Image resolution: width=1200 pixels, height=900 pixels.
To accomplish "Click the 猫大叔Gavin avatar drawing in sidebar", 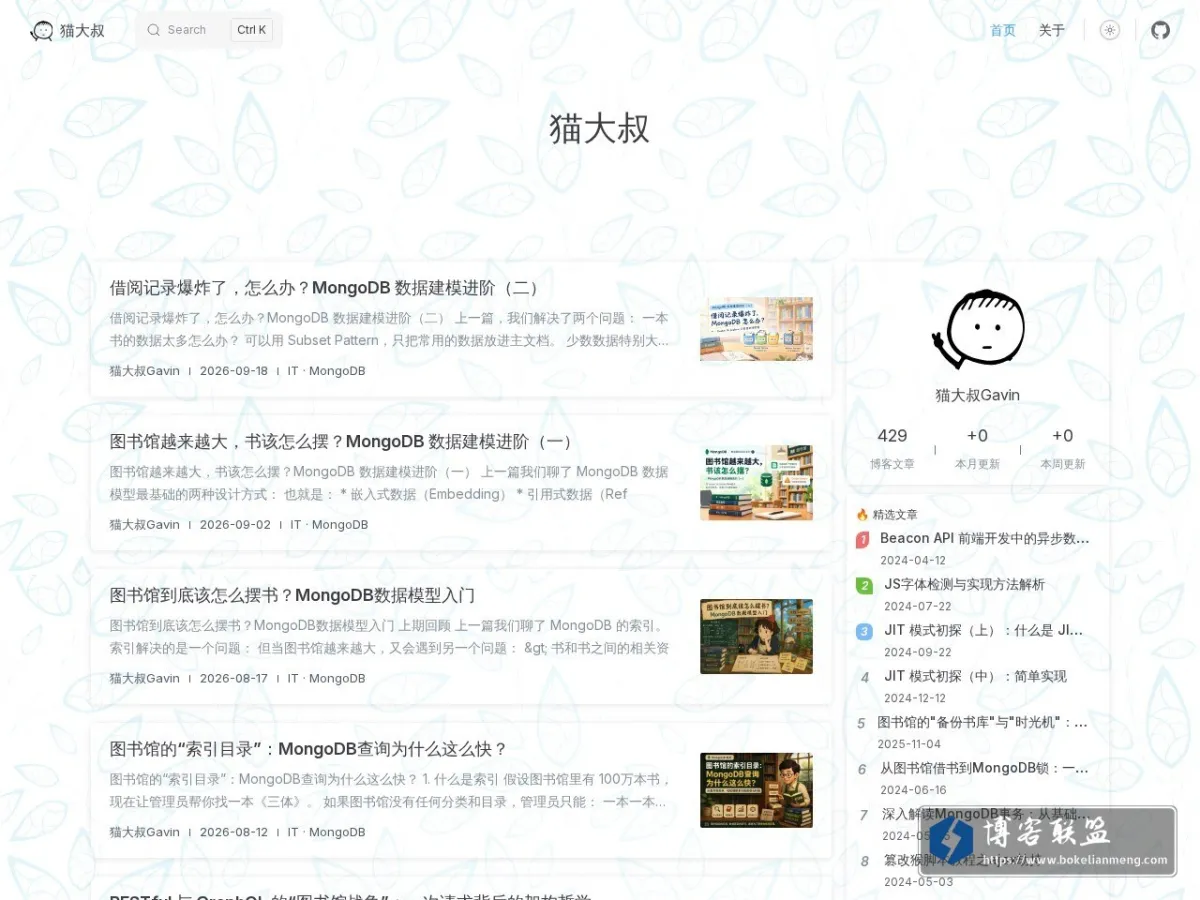I will point(978,330).
